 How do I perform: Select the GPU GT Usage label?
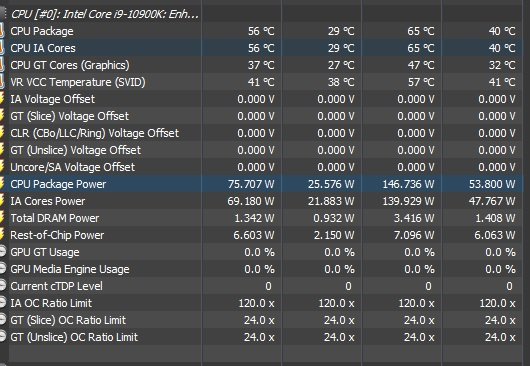[45, 252]
